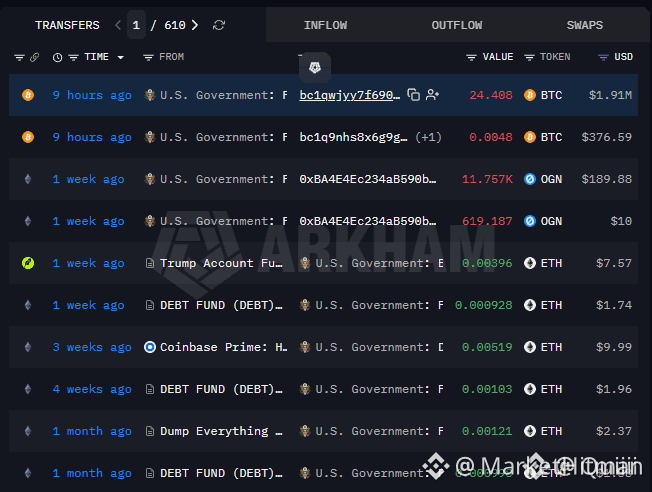Open address bc1q9nhs8x6g9g
The image size is (652, 492).
[353, 137]
